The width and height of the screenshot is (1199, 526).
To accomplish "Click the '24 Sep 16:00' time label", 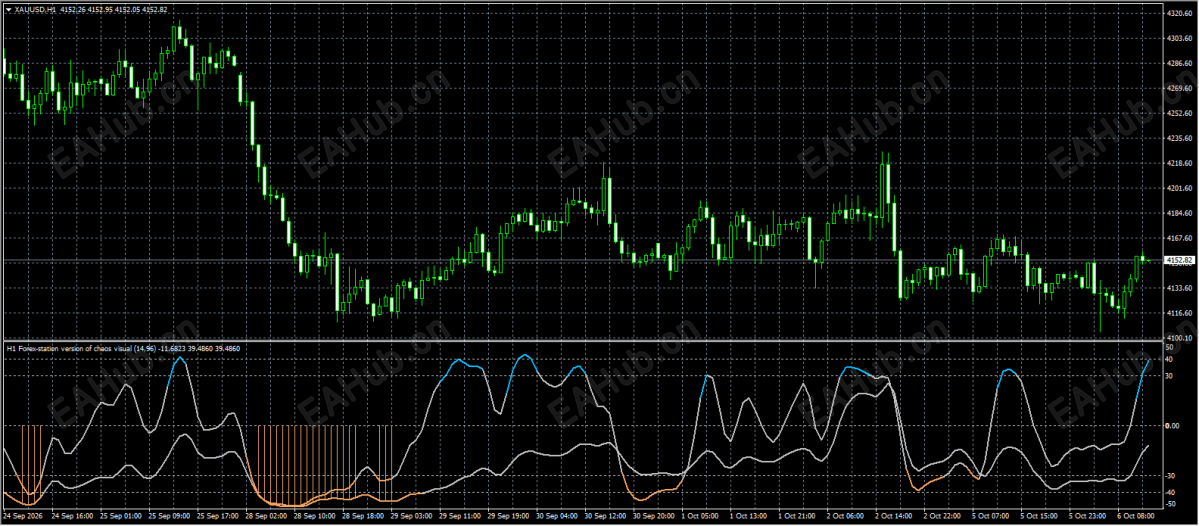I will pos(72,516).
